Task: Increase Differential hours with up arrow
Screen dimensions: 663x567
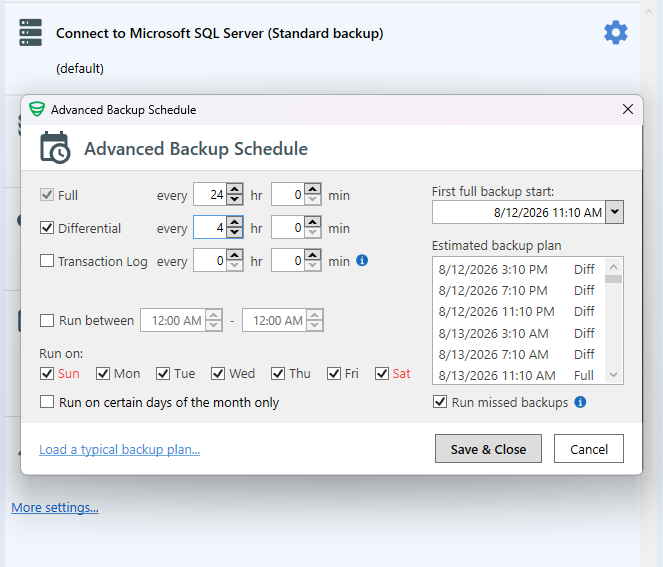Action: [x=235, y=222]
